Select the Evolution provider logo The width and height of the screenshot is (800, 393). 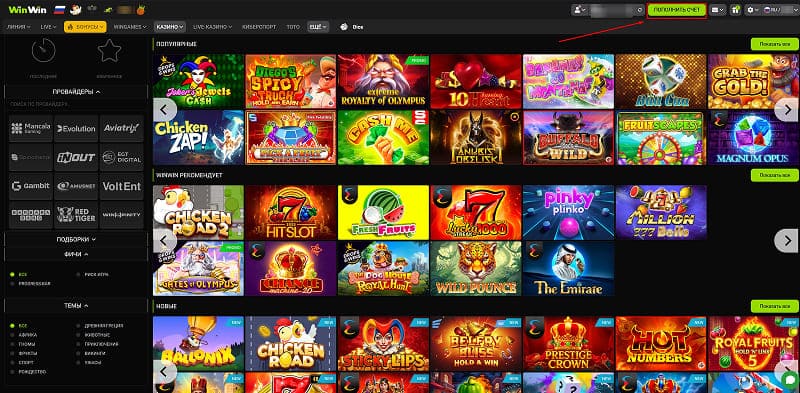pyautogui.click(x=76, y=129)
